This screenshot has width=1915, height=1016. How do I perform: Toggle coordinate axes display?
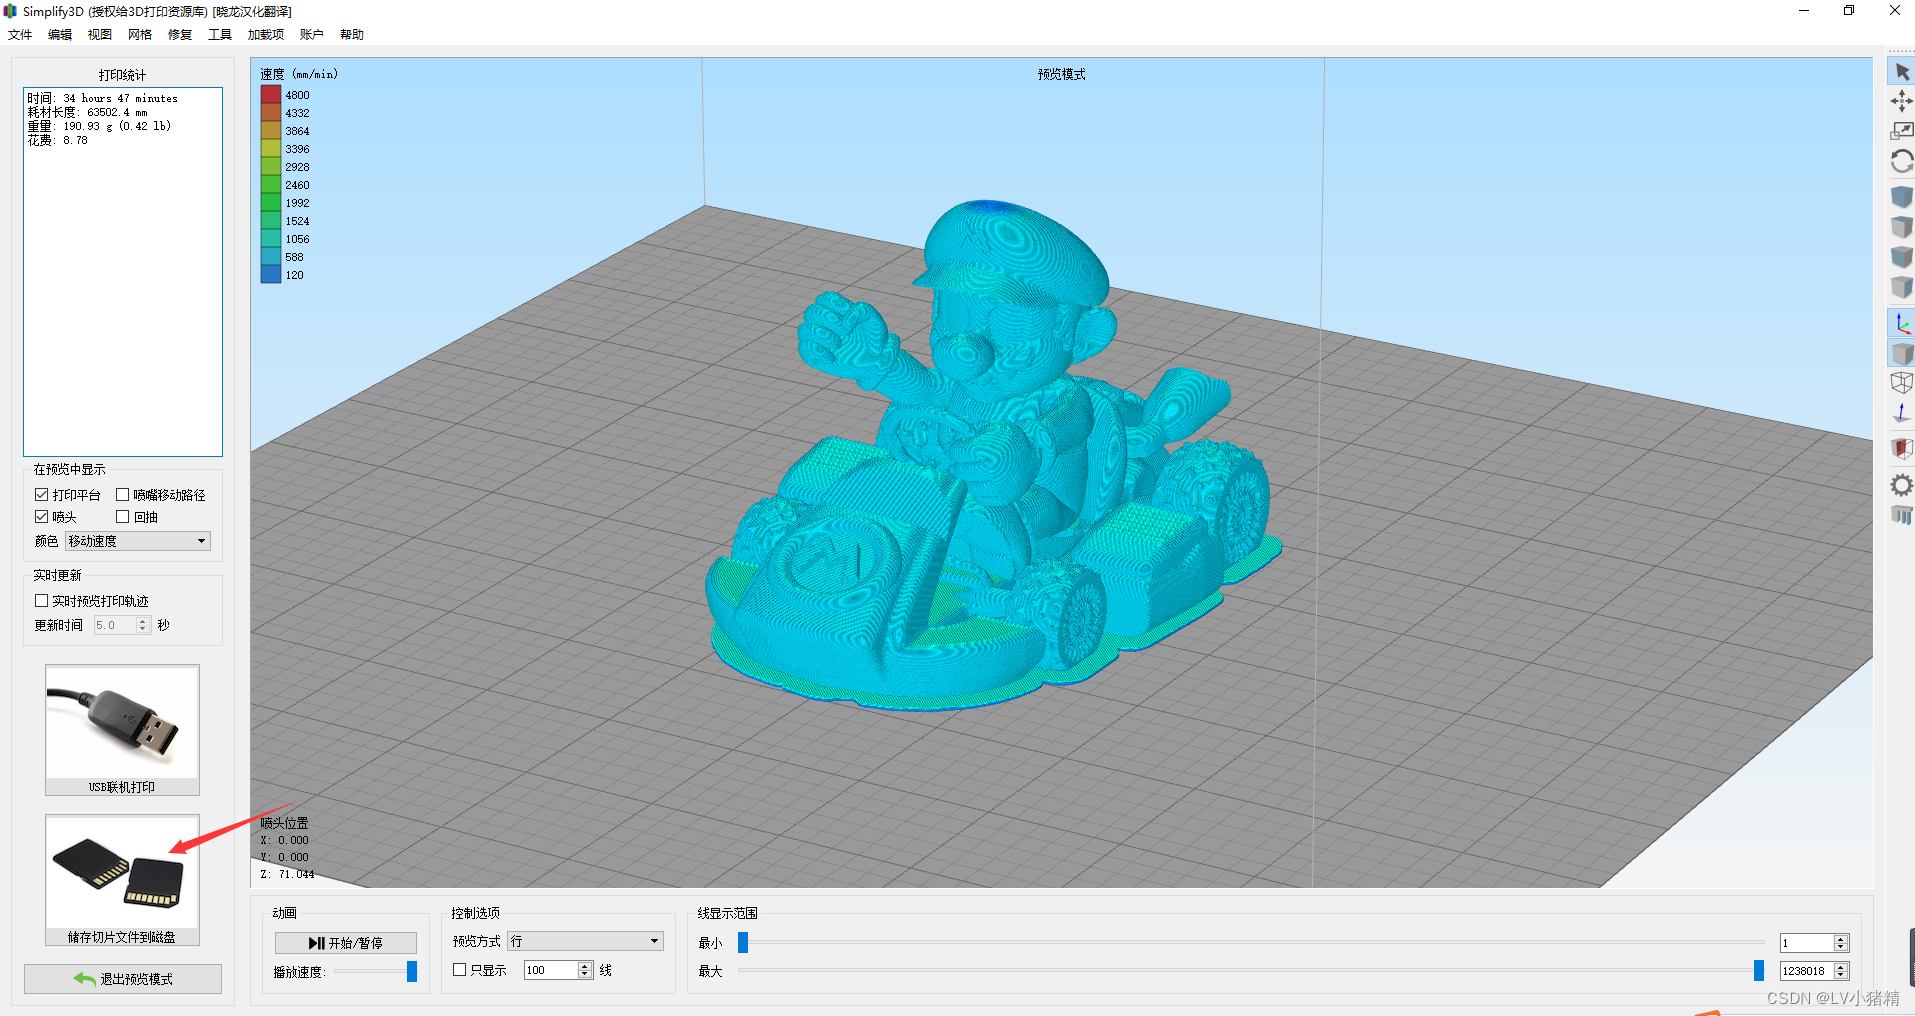click(1901, 323)
